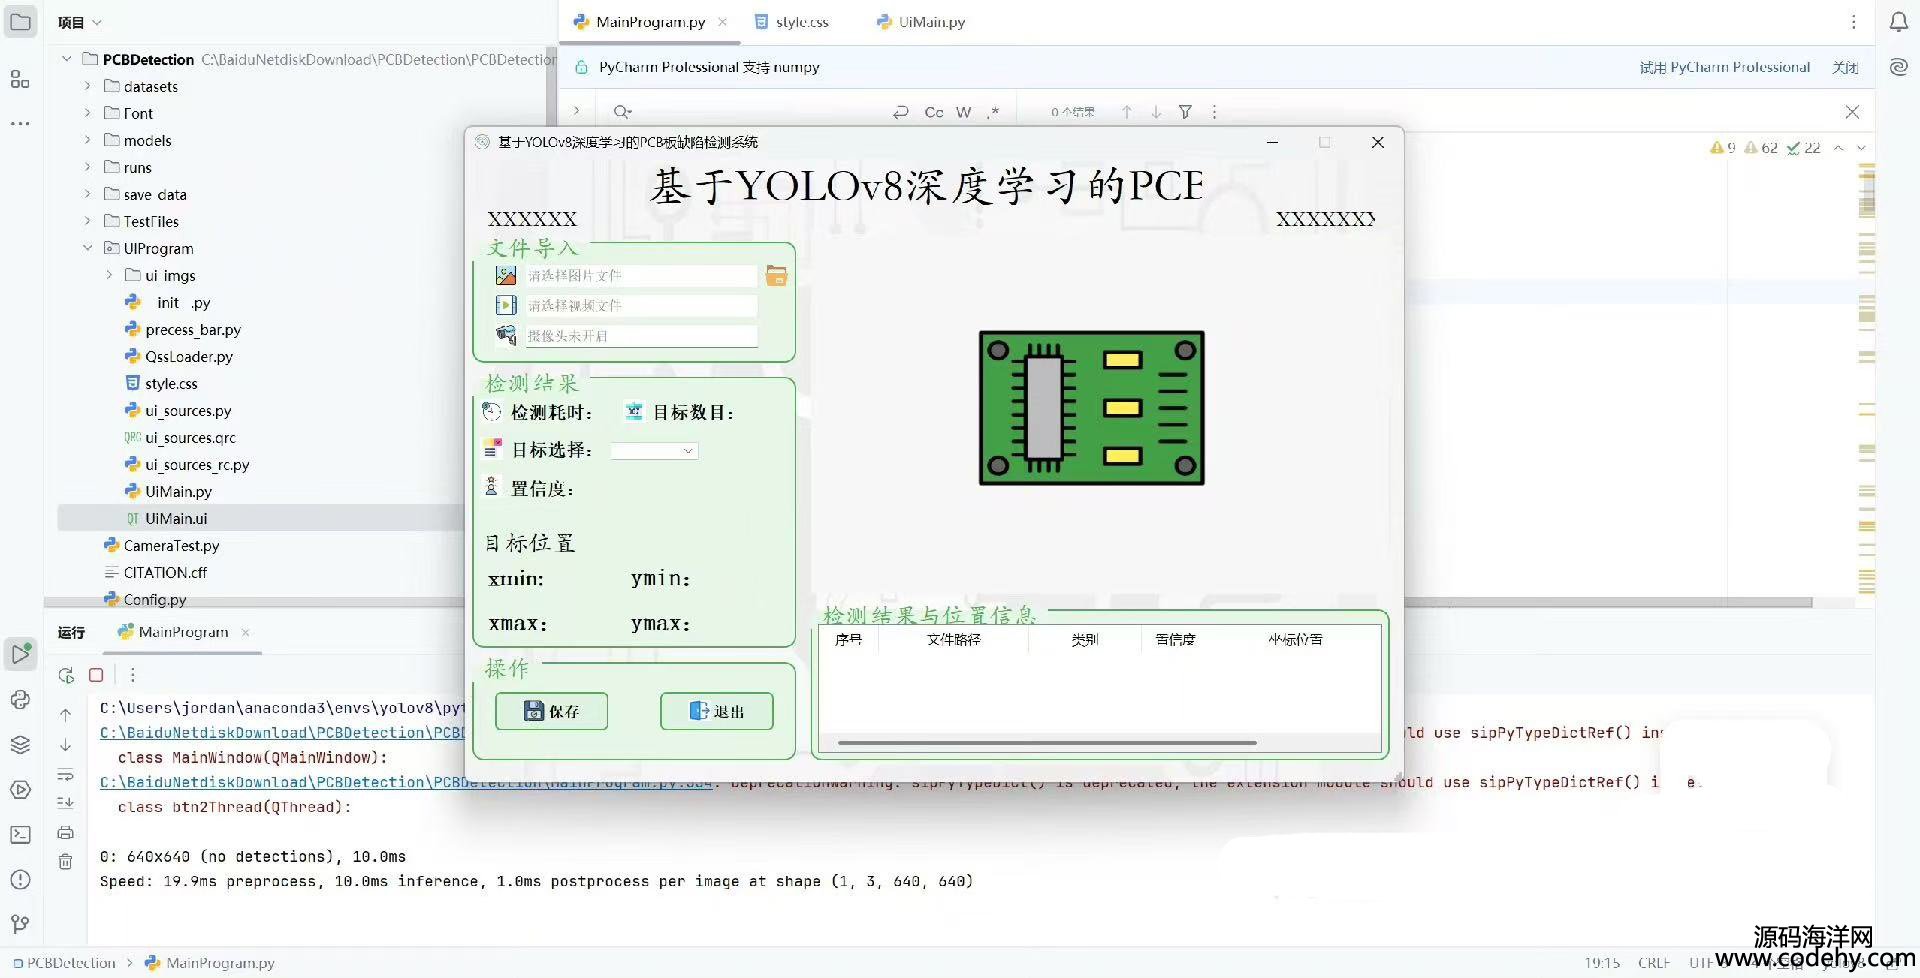1920x978 pixels.
Task: Open the Version Control branch icon
Action: tap(20, 924)
